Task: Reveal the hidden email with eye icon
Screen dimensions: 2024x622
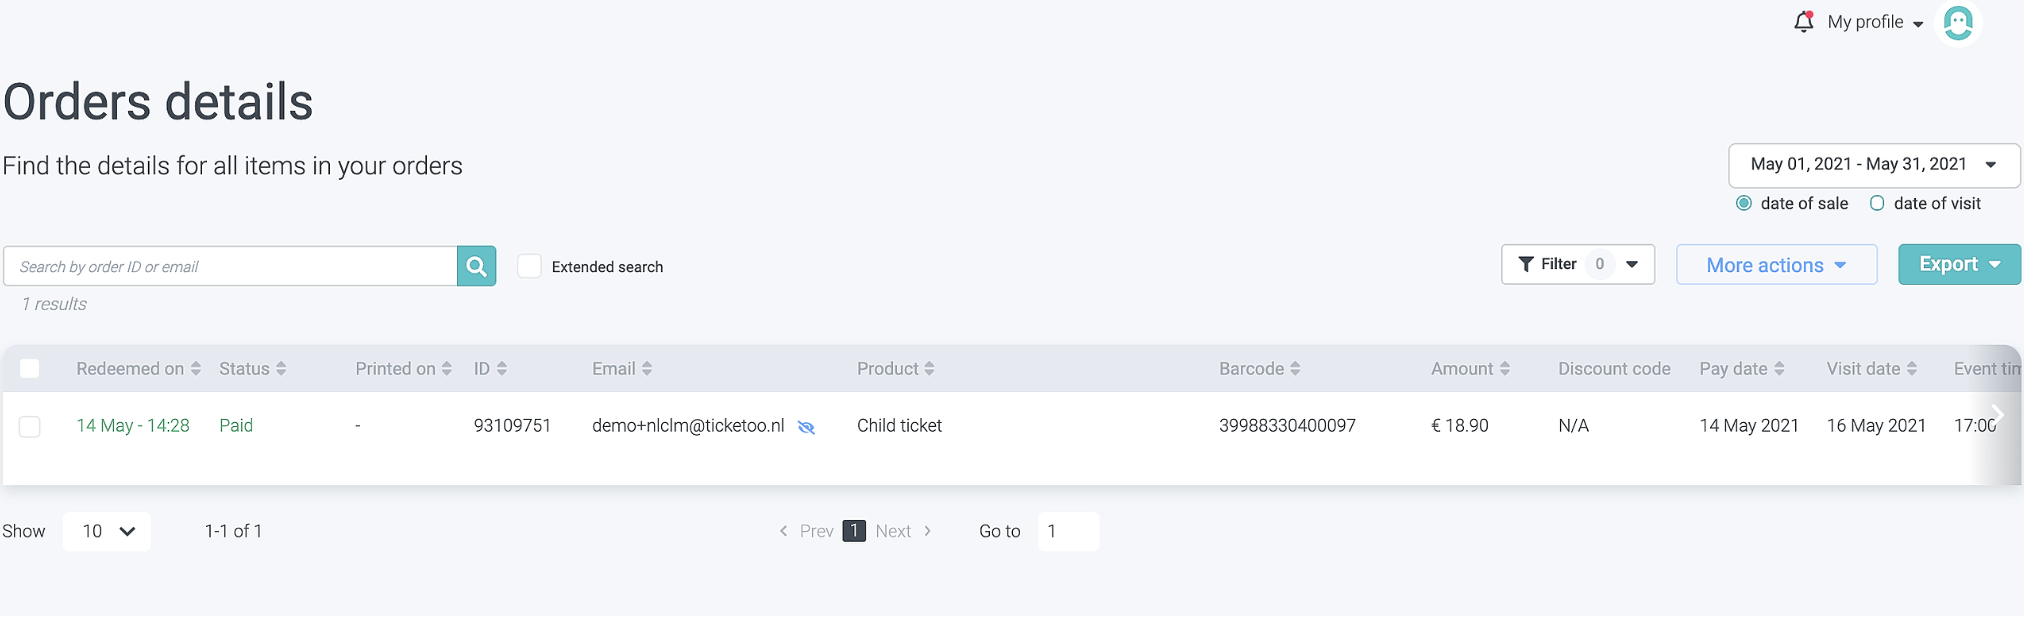Action: pyautogui.click(x=806, y=427)
